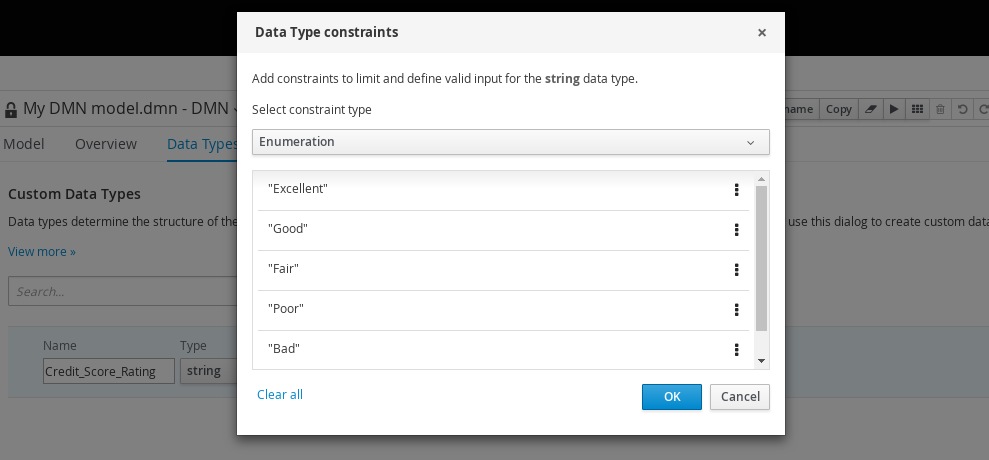The height and width of the screenshot is (460, 989).
Task: Open kebab menu for "Bad" row
Action: 736,350
